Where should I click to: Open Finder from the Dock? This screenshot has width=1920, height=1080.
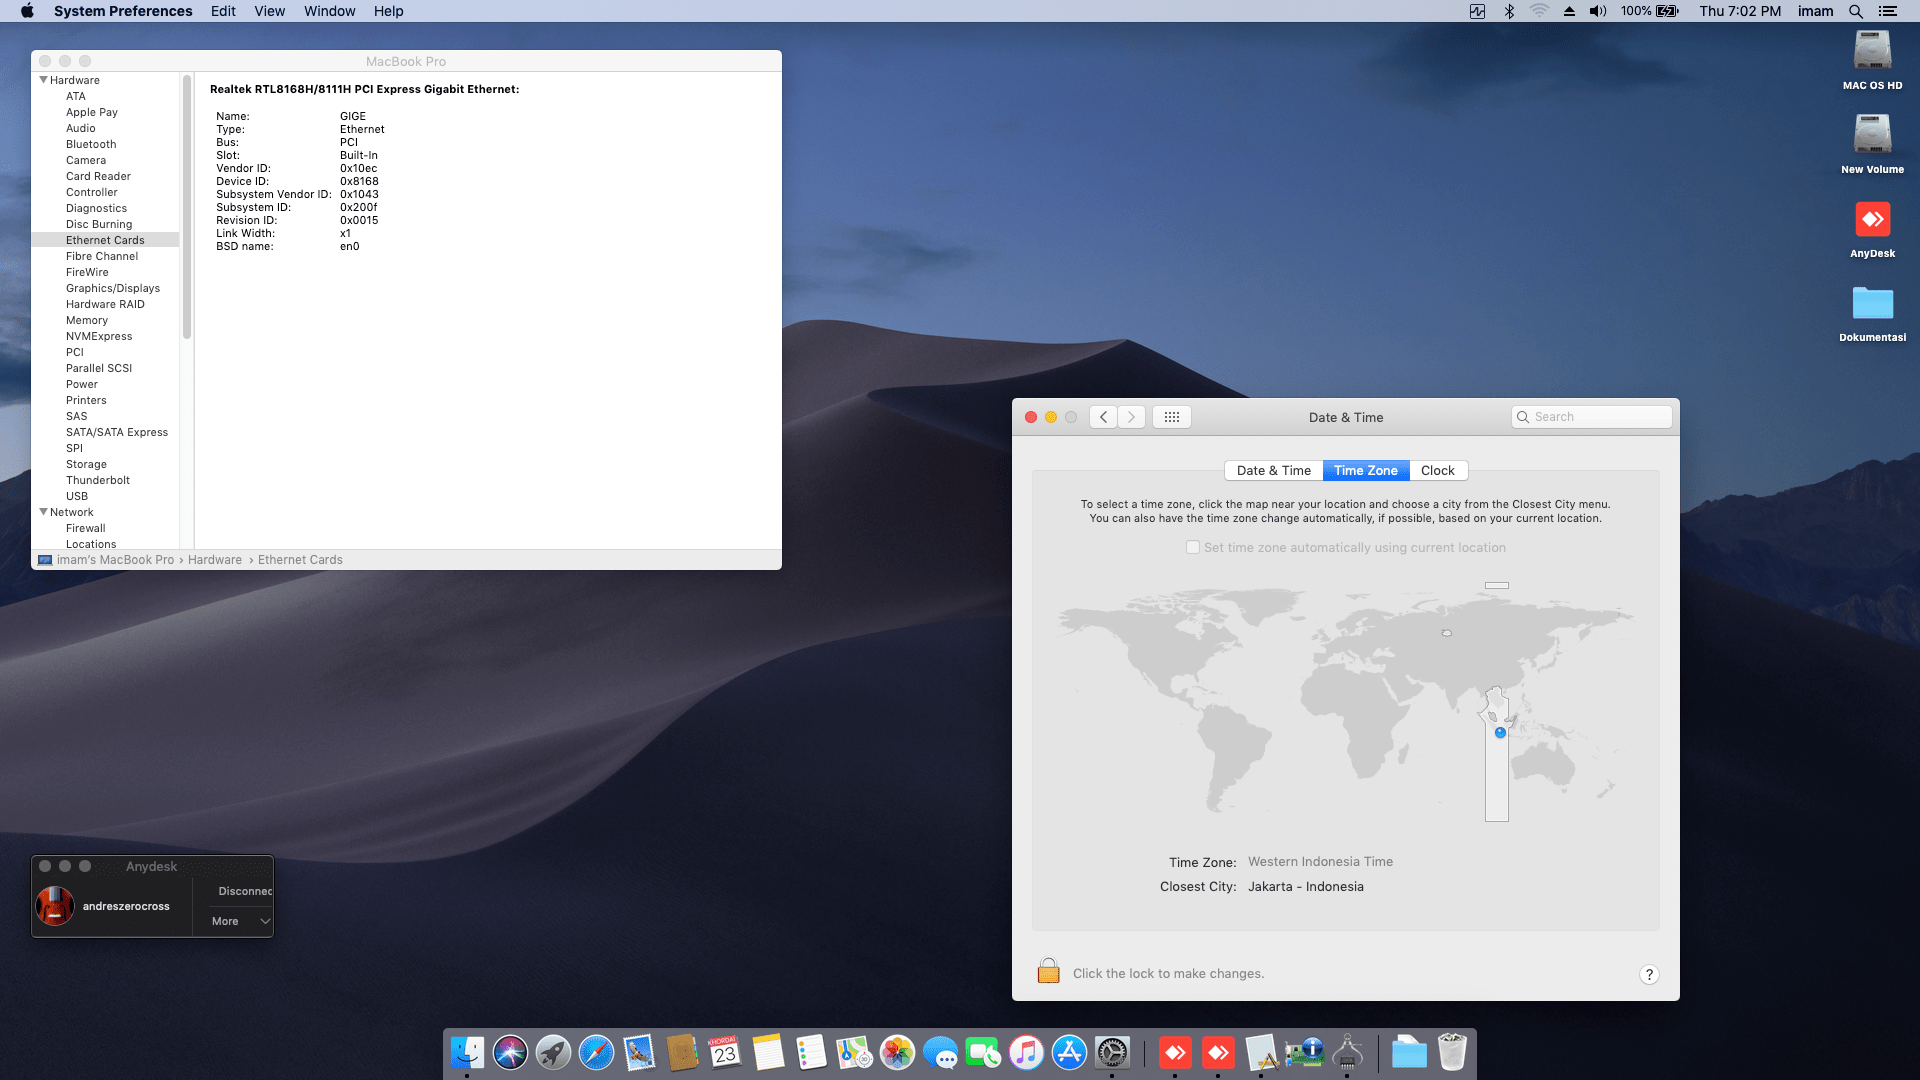point(467,1052)
